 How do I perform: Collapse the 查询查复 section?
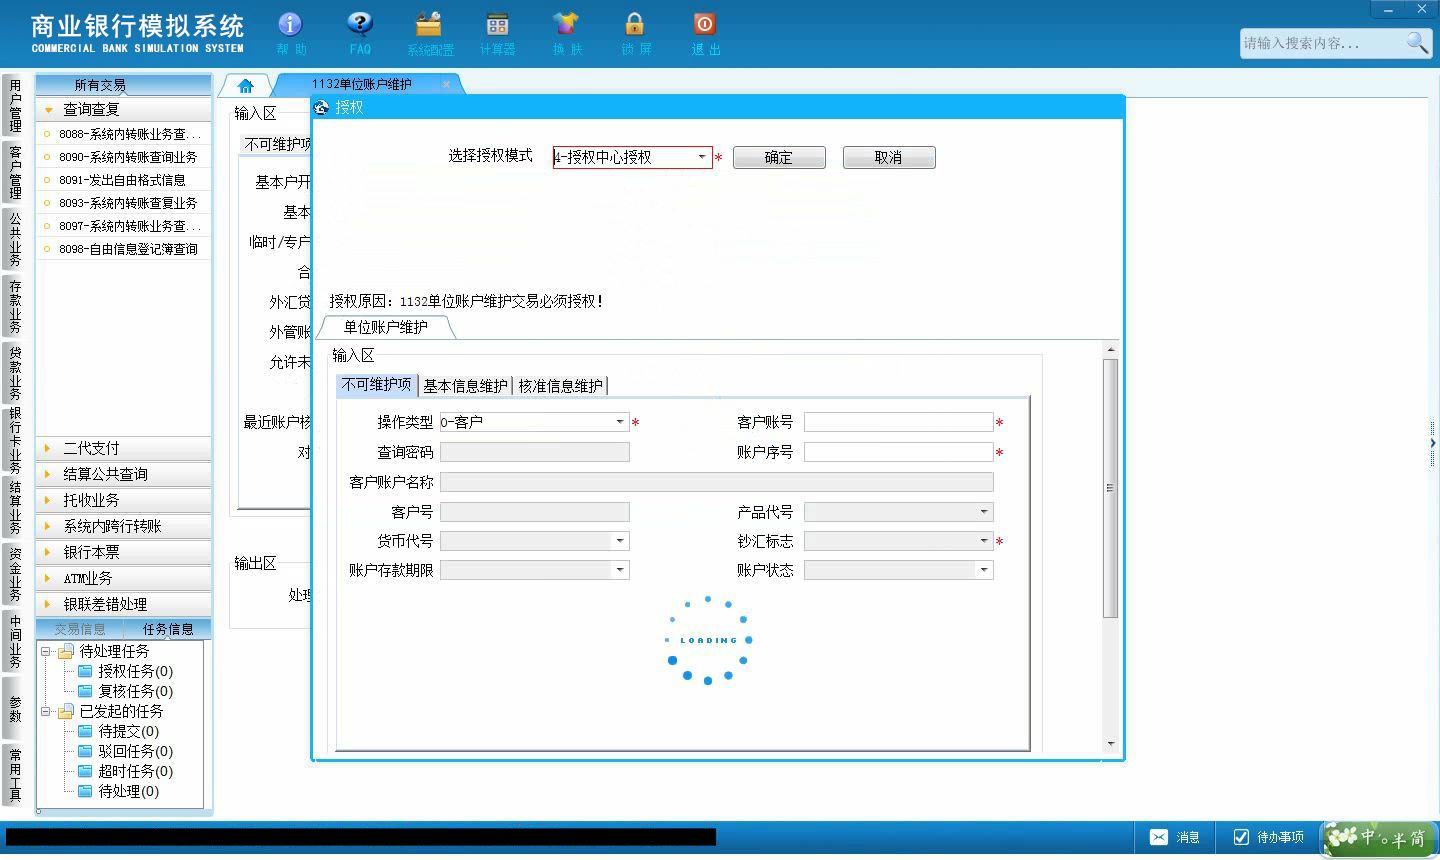click(x=124, y=109)
